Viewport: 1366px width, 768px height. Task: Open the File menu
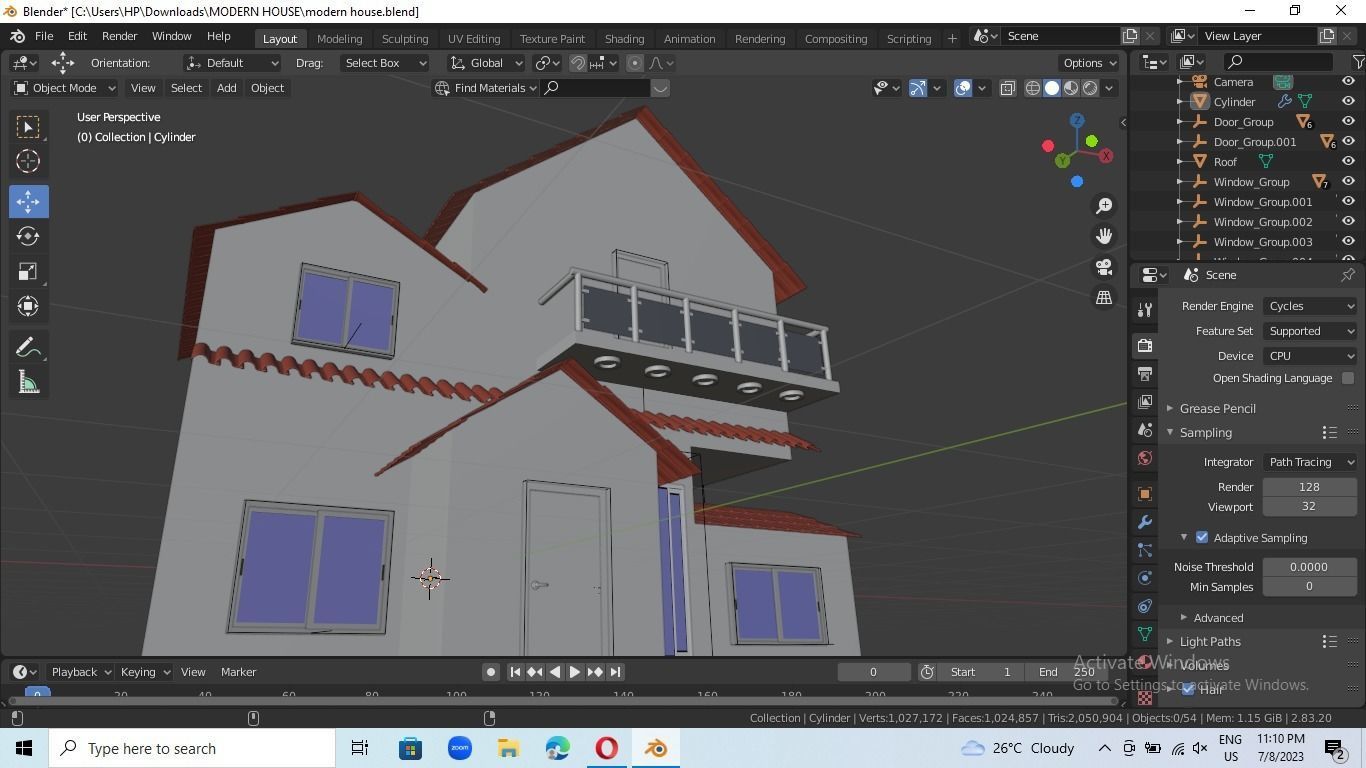click(44, 36)
